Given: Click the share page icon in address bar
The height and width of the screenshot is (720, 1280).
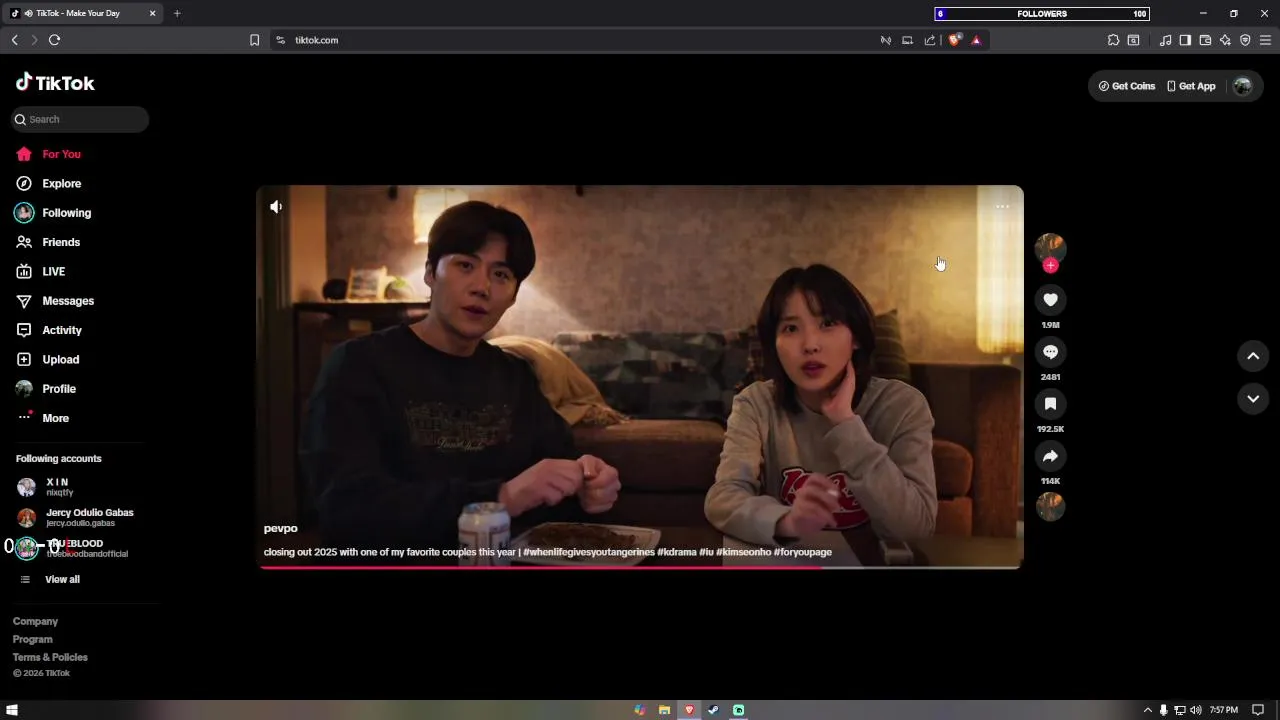Looking at the screenshot, I should point(930,40).
